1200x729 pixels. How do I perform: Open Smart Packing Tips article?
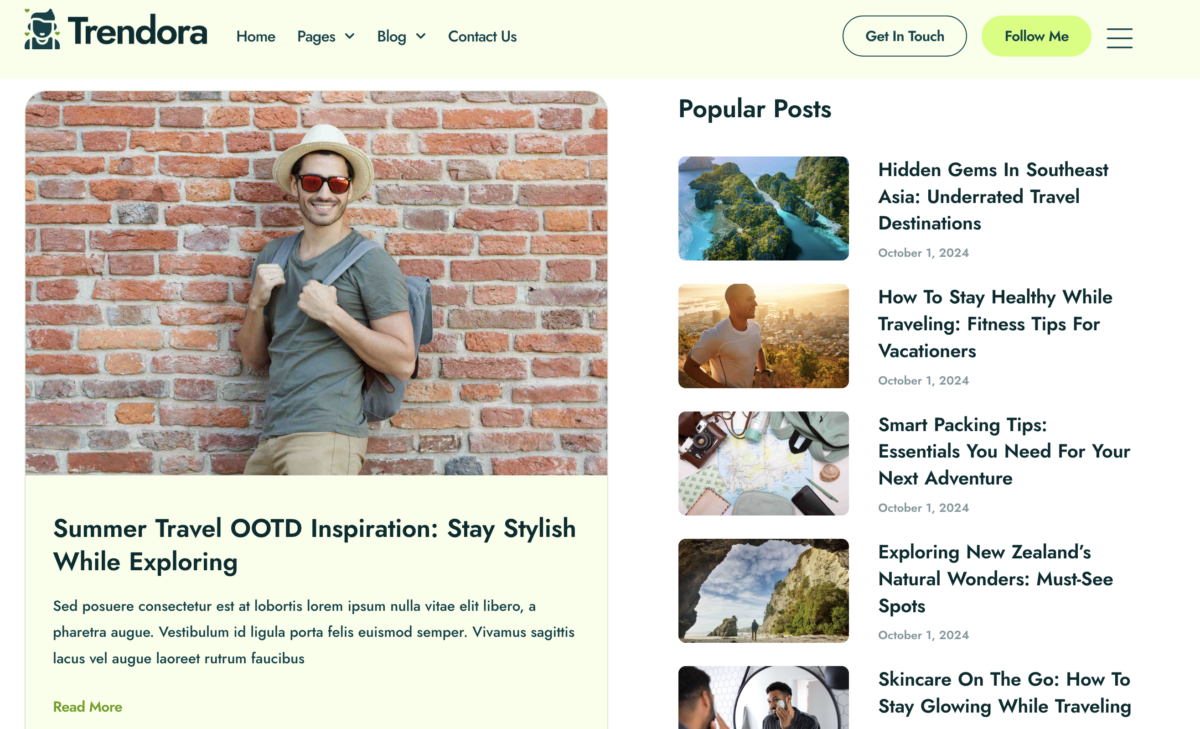click(1004, 451)
